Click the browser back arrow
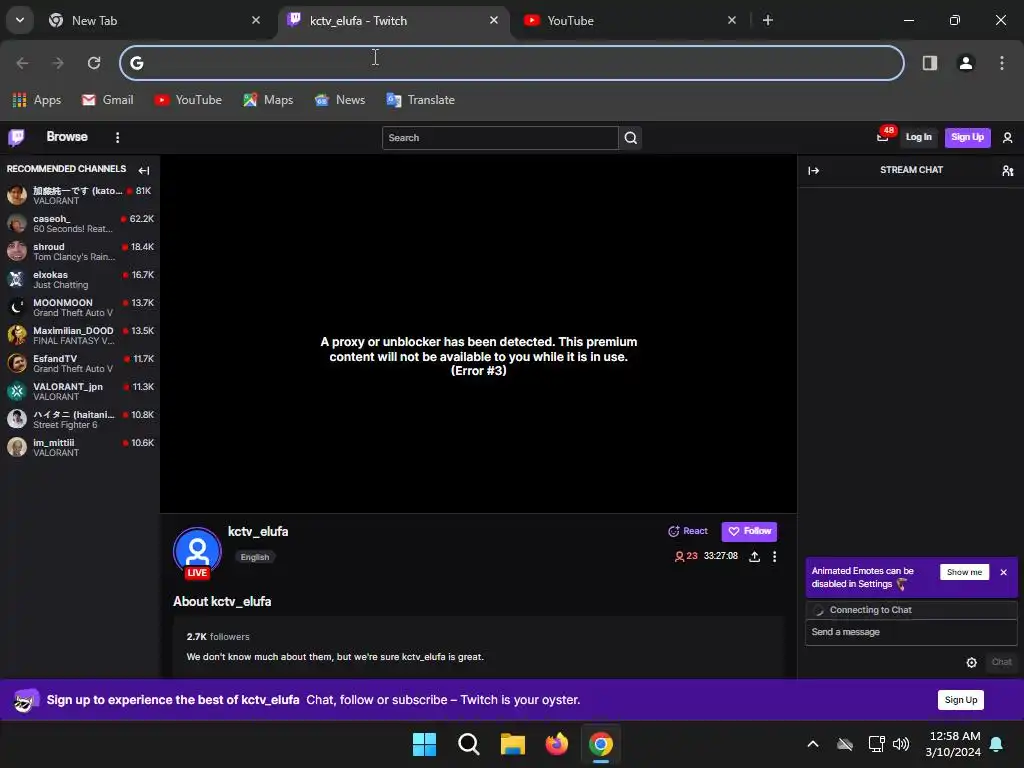 click(23, 63)
